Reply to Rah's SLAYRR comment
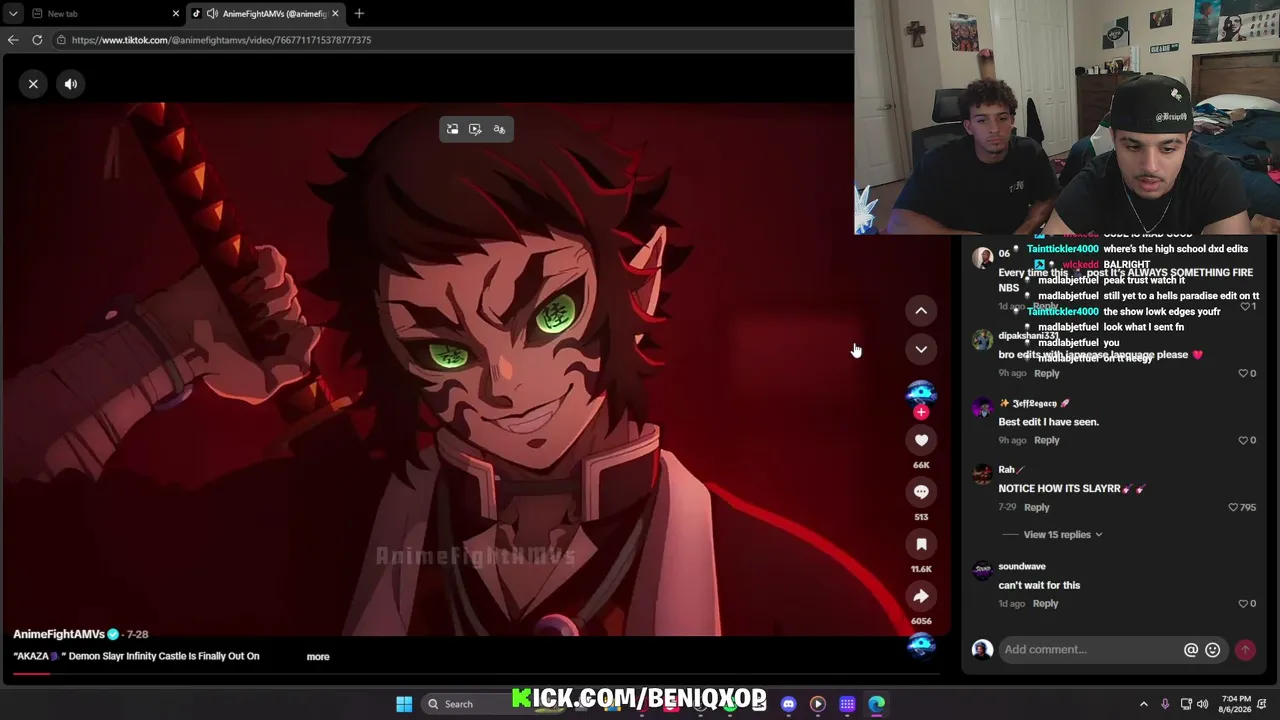Screen dimensions: 1280x720 point(1036,507)
